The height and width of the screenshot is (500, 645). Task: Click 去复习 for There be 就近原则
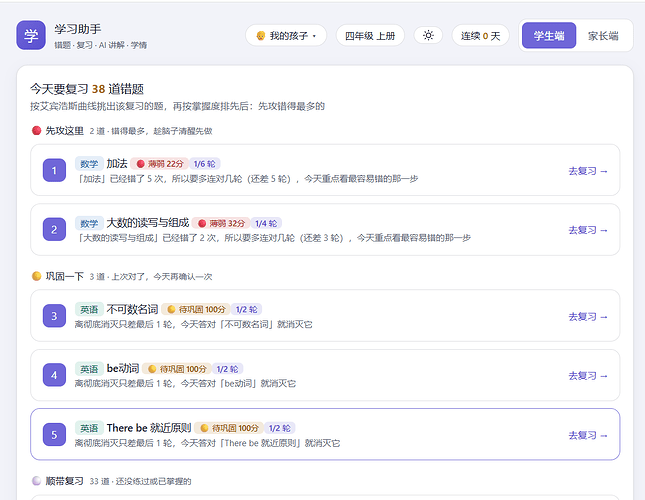tap(588, 435)
